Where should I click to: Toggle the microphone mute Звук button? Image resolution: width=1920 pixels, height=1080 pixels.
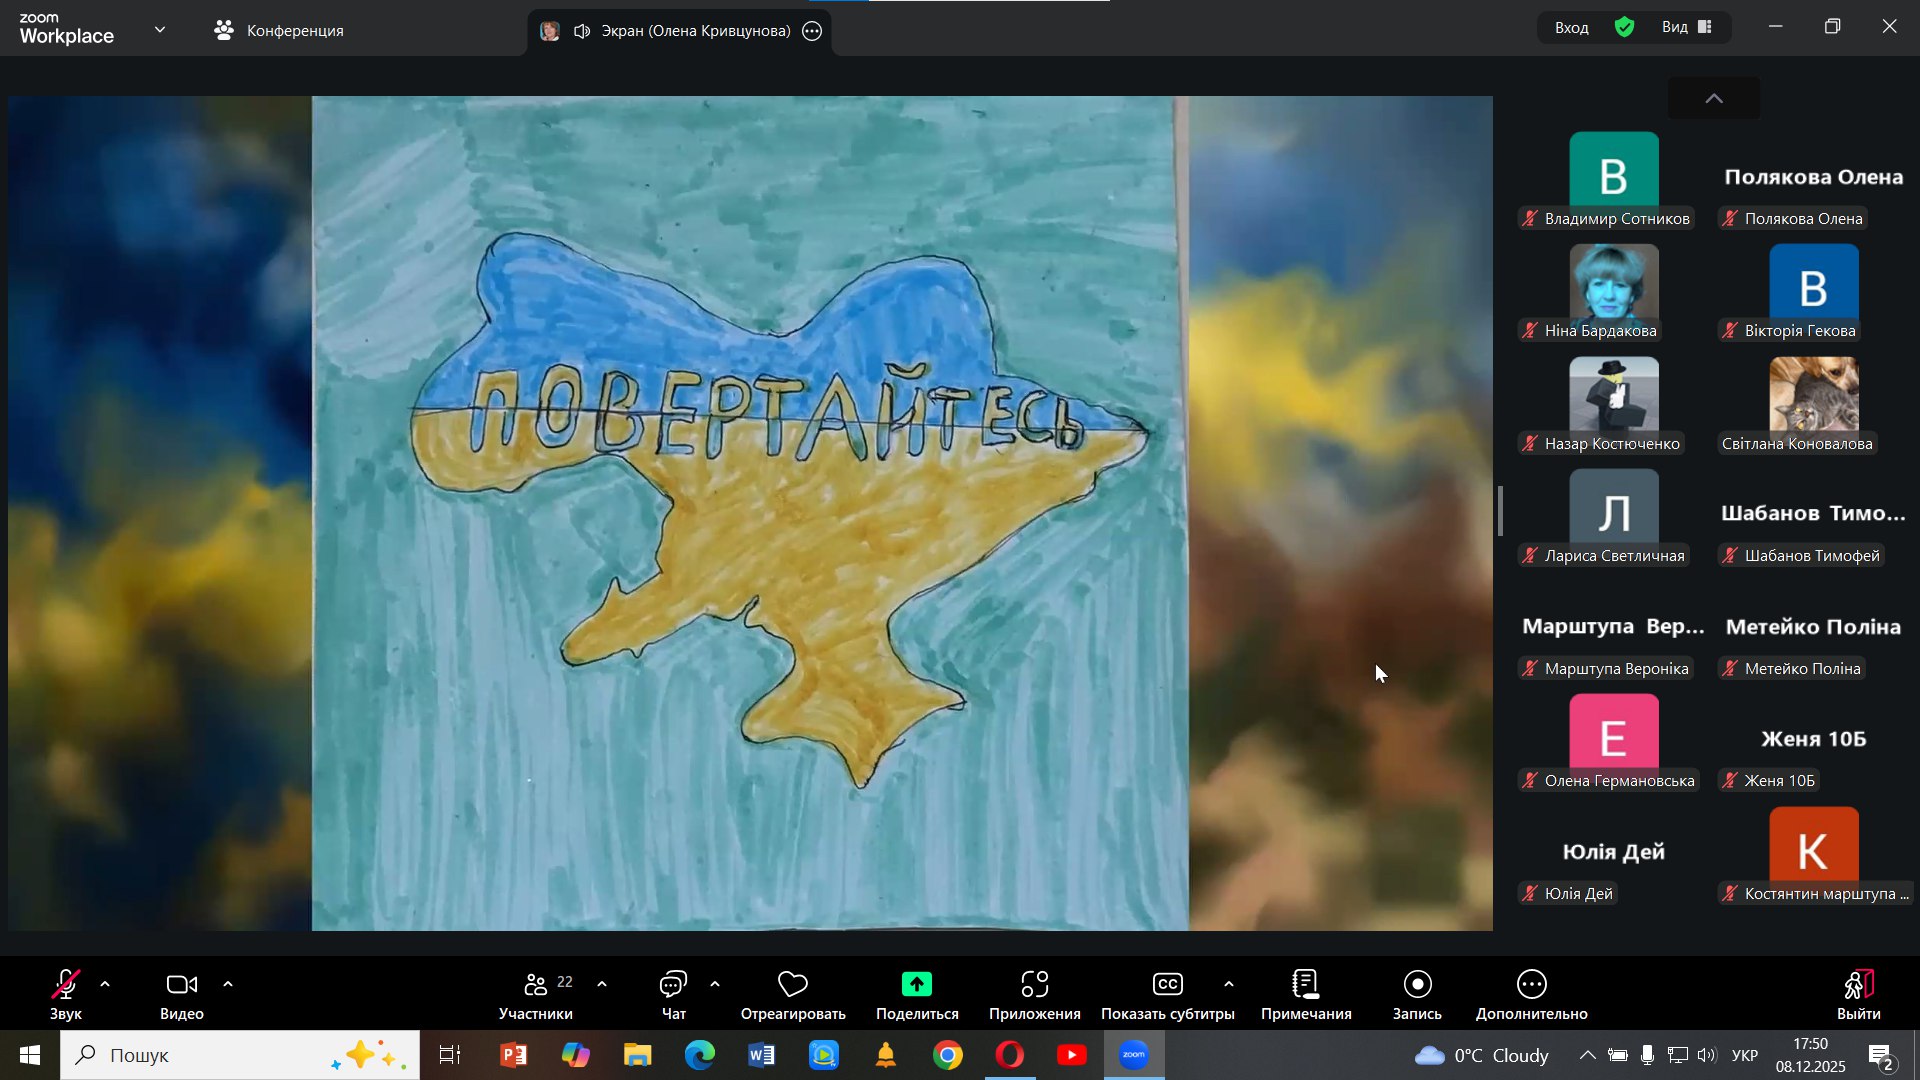point(66,986)
